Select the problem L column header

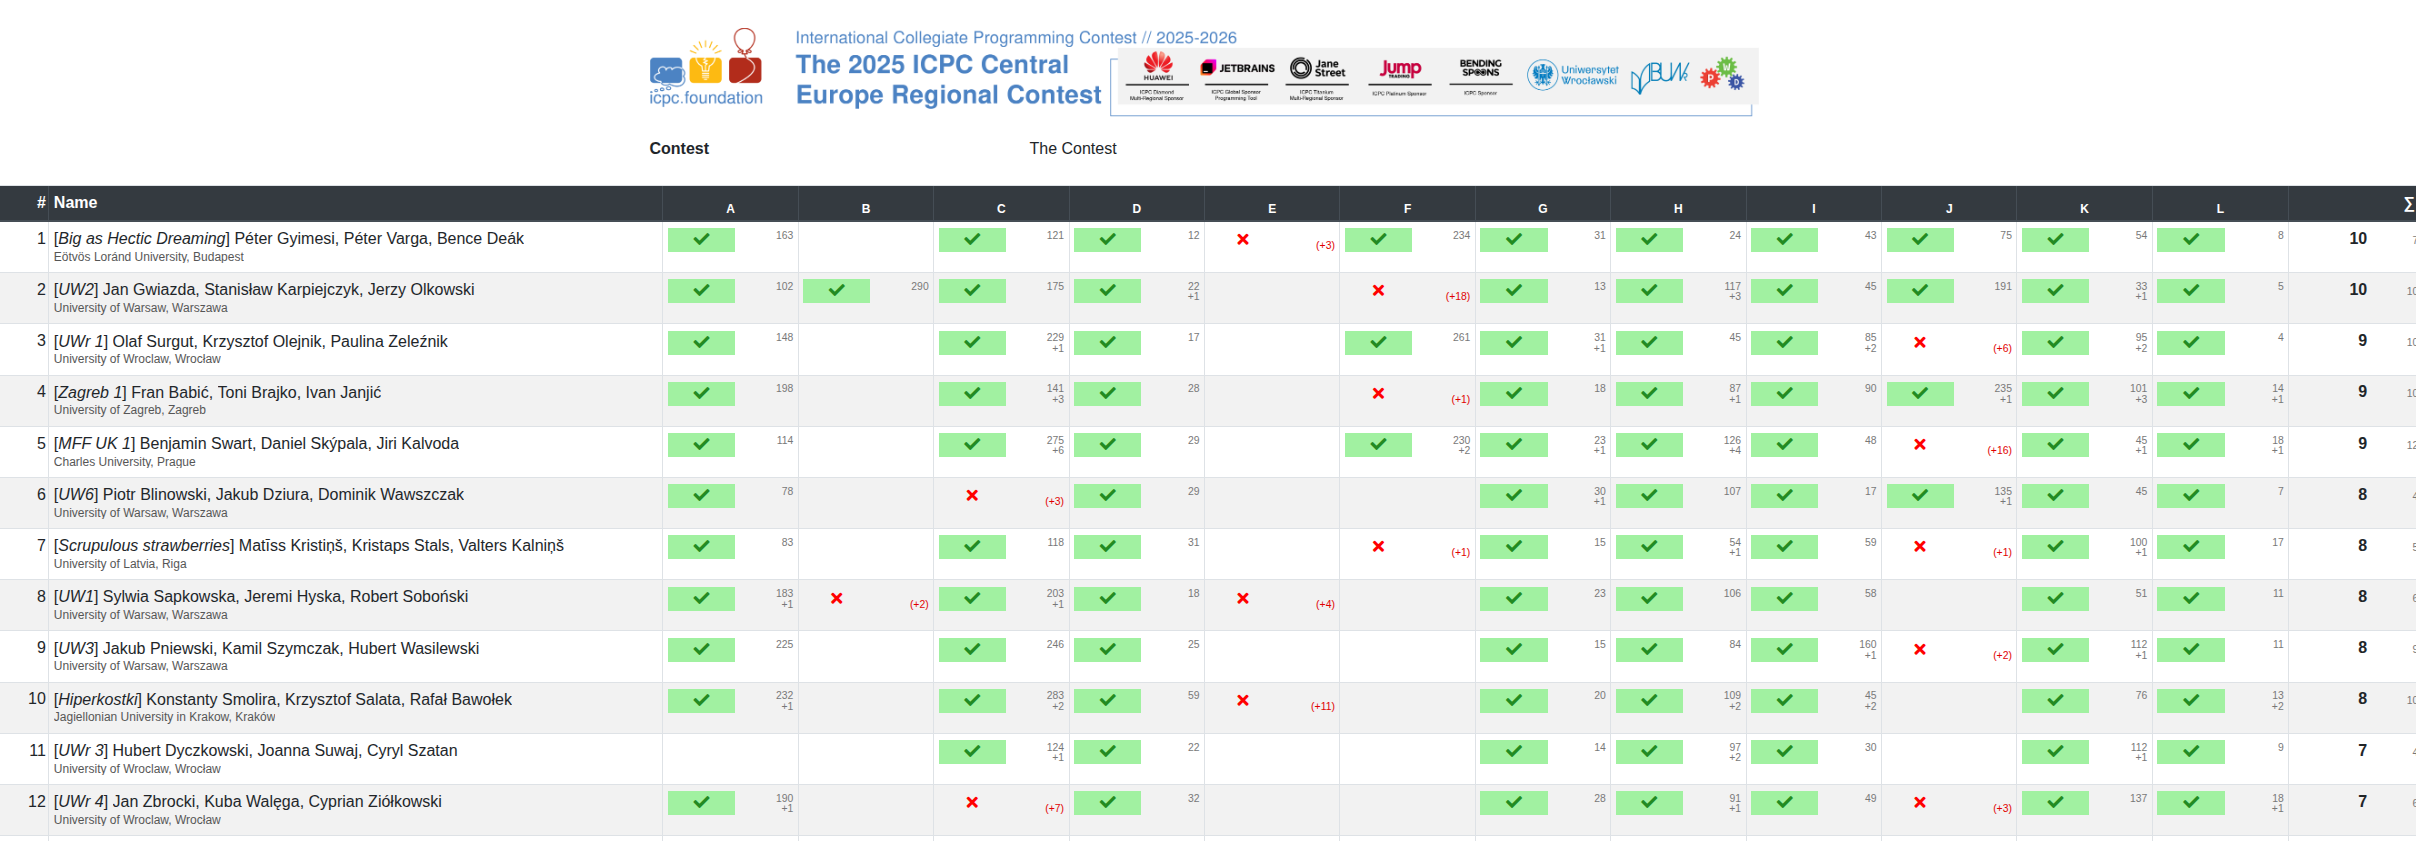(x=2219, y=208)
